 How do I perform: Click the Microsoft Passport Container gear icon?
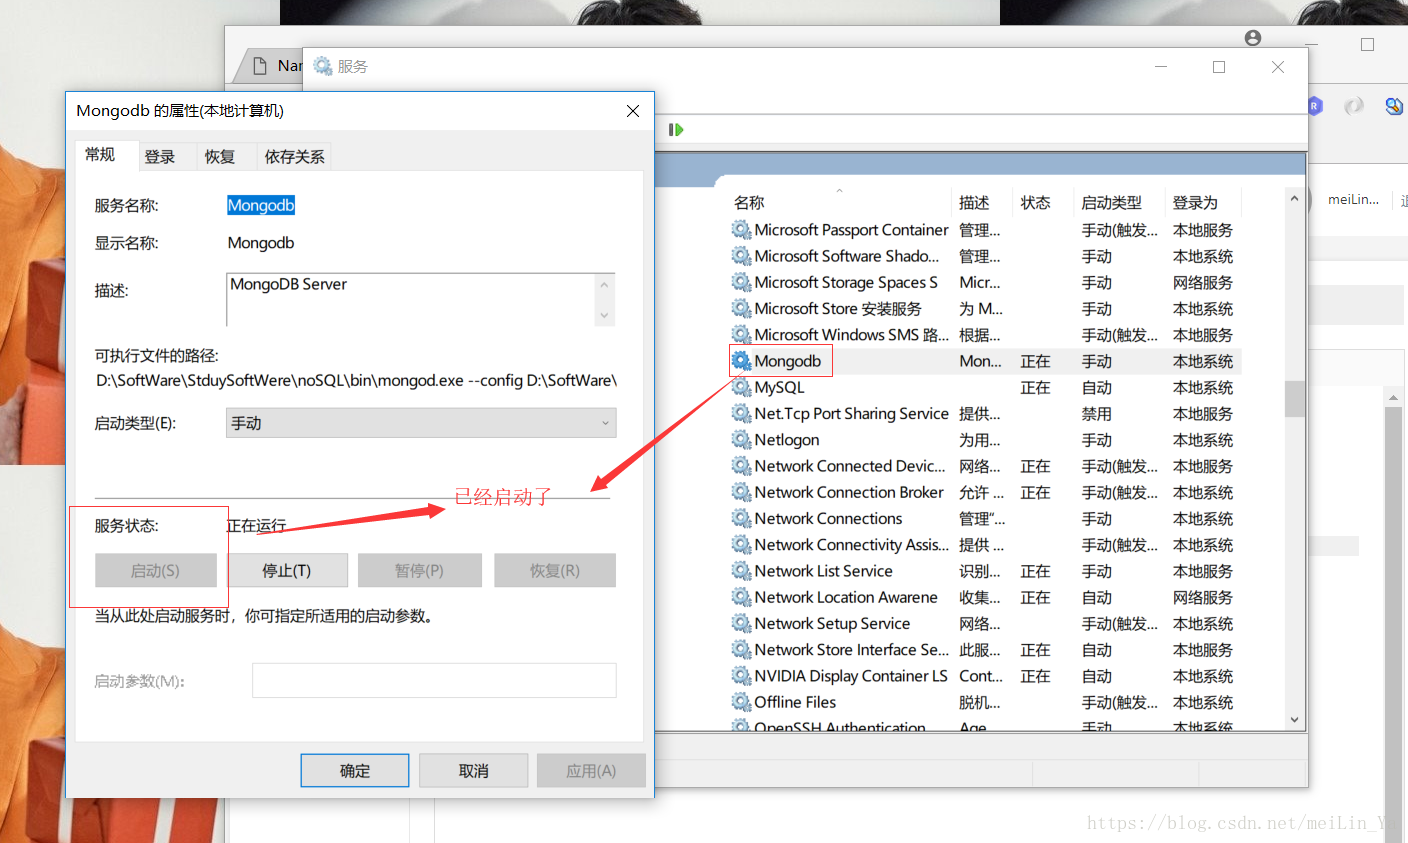(x=741, y=230)
